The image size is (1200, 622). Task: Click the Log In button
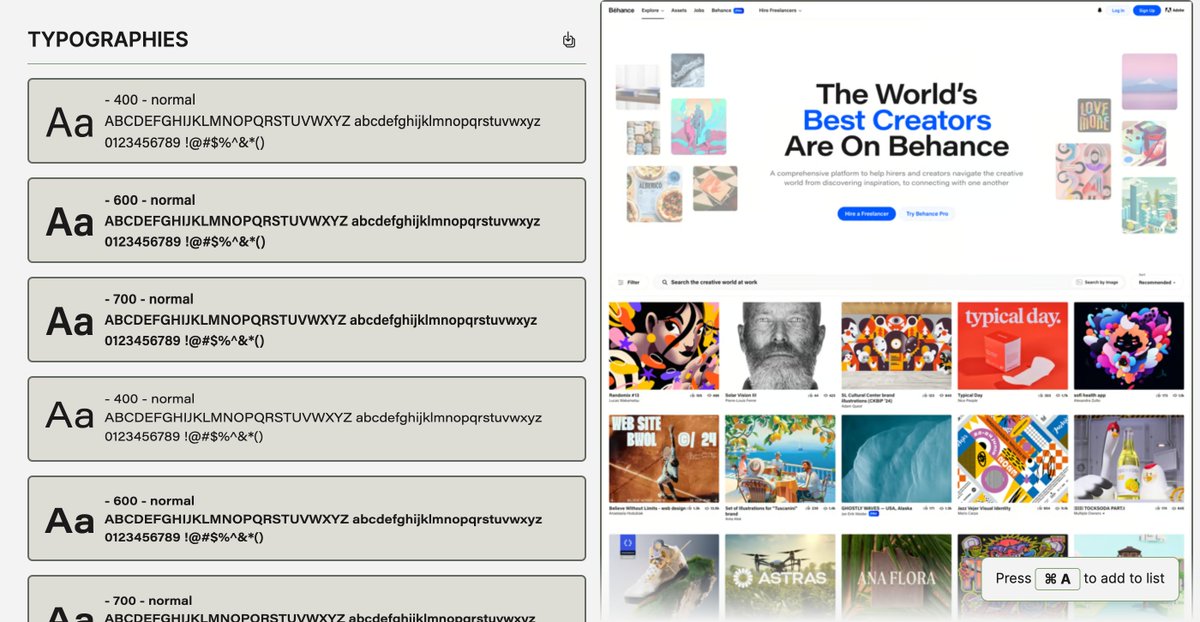(1118, 10)
